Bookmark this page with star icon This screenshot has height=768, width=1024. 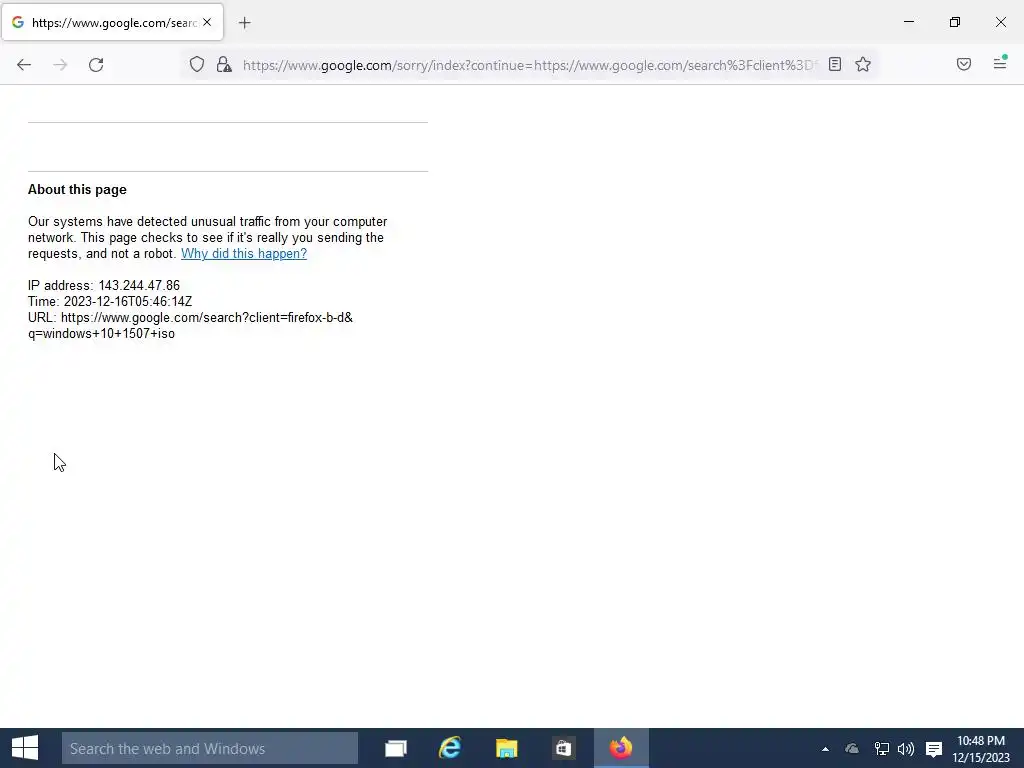[x=863, y=64]
